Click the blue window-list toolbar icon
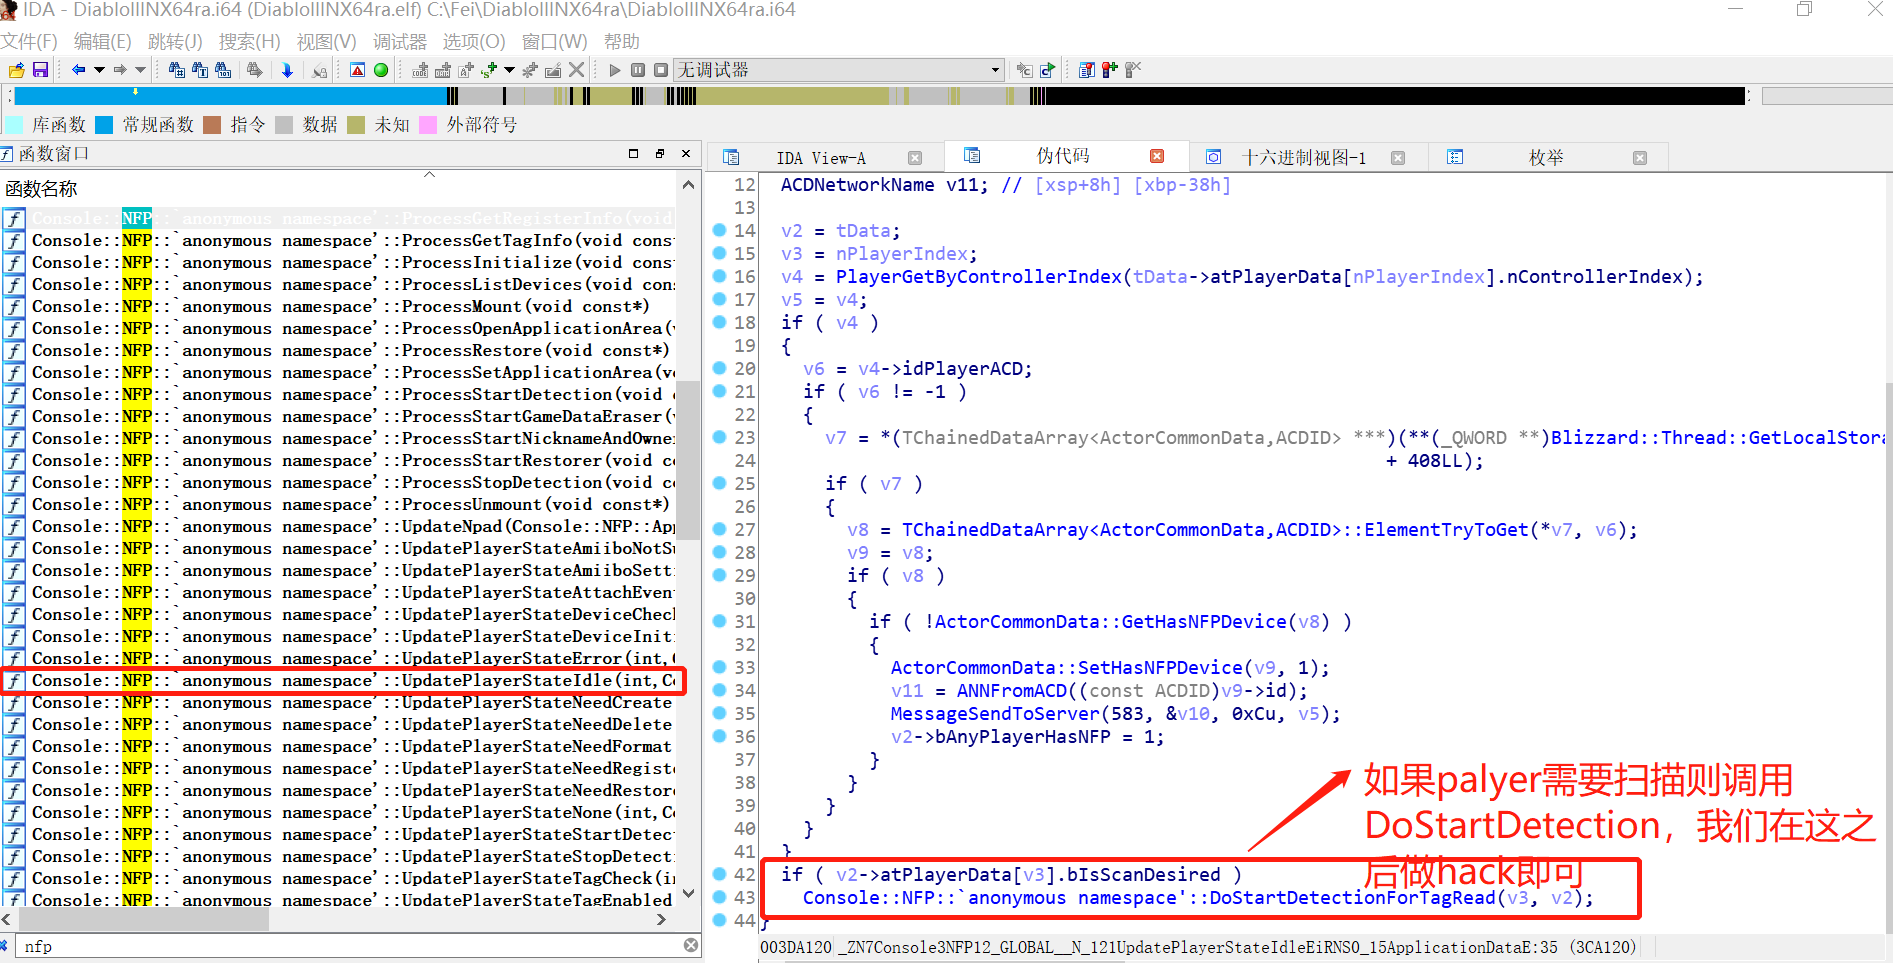The height and width of the screenshot is (963, 1893). [1086, 70]
